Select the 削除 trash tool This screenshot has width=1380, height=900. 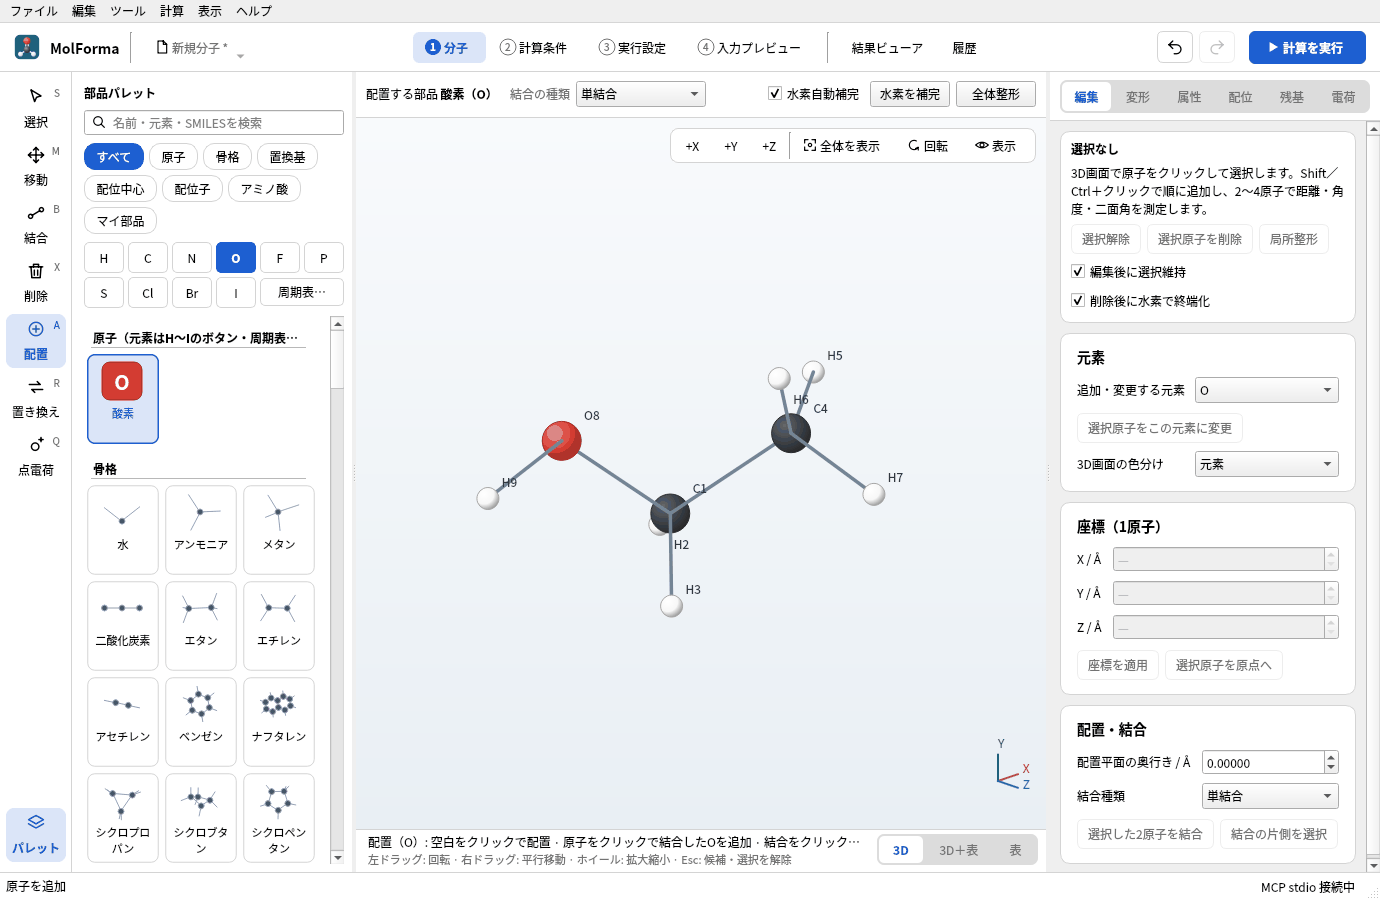point(36,282)
